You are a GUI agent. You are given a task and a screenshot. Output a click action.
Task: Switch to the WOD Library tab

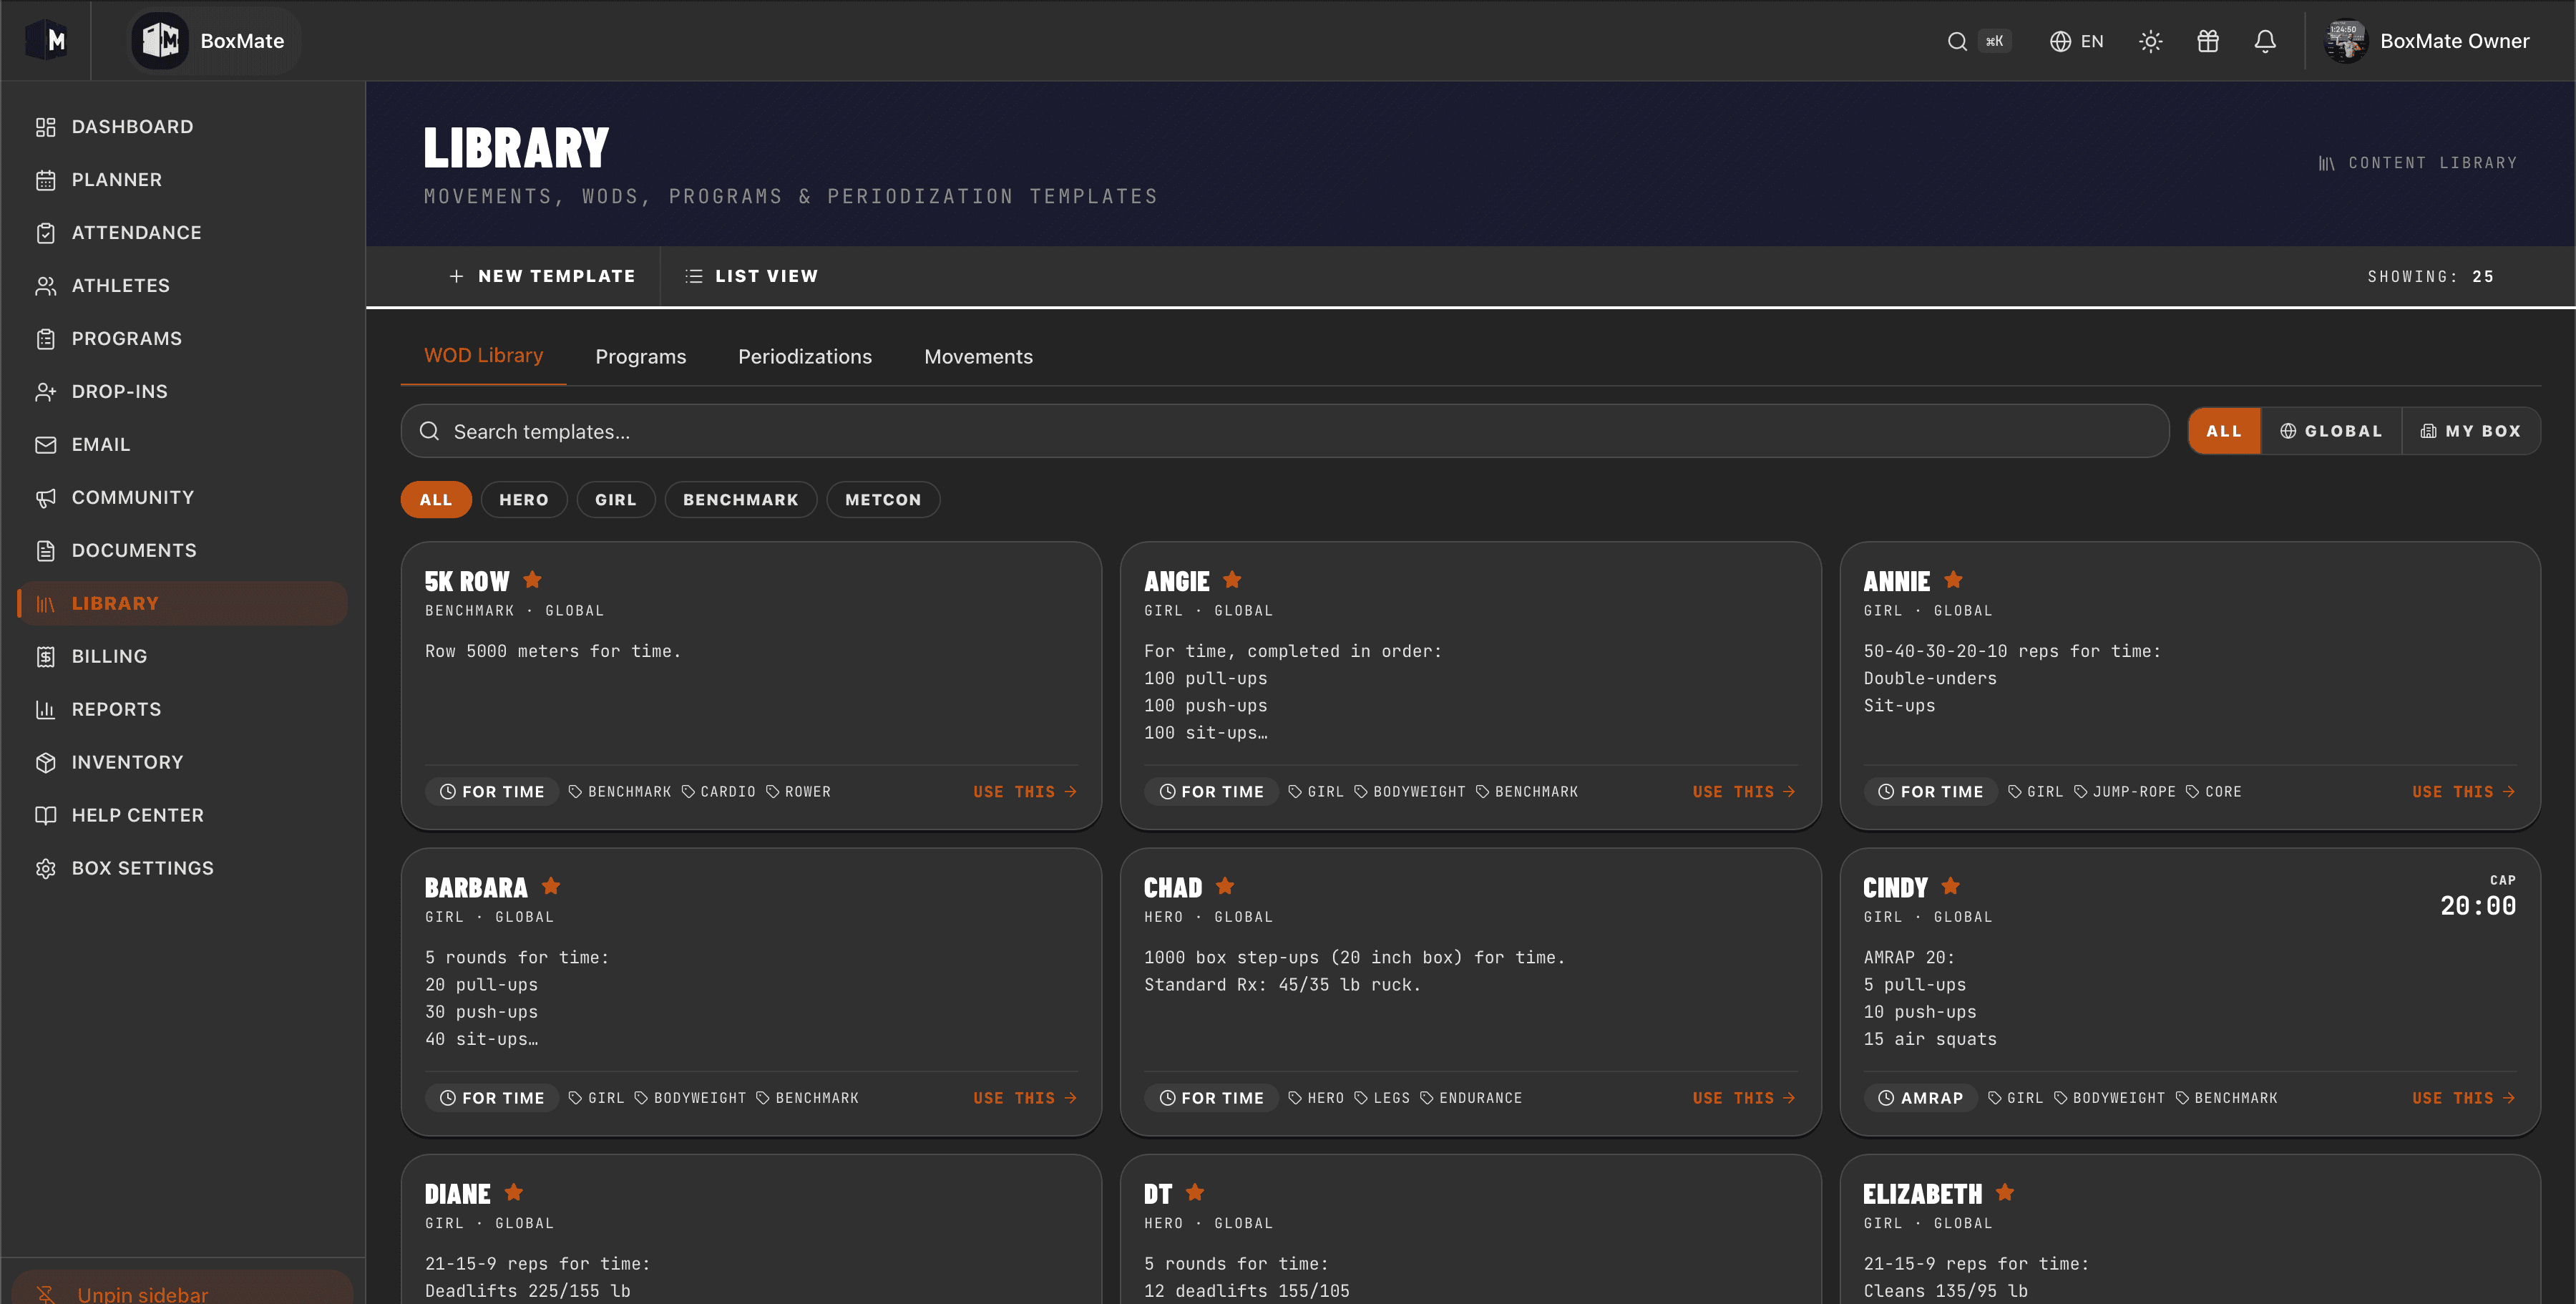[484, 356]
